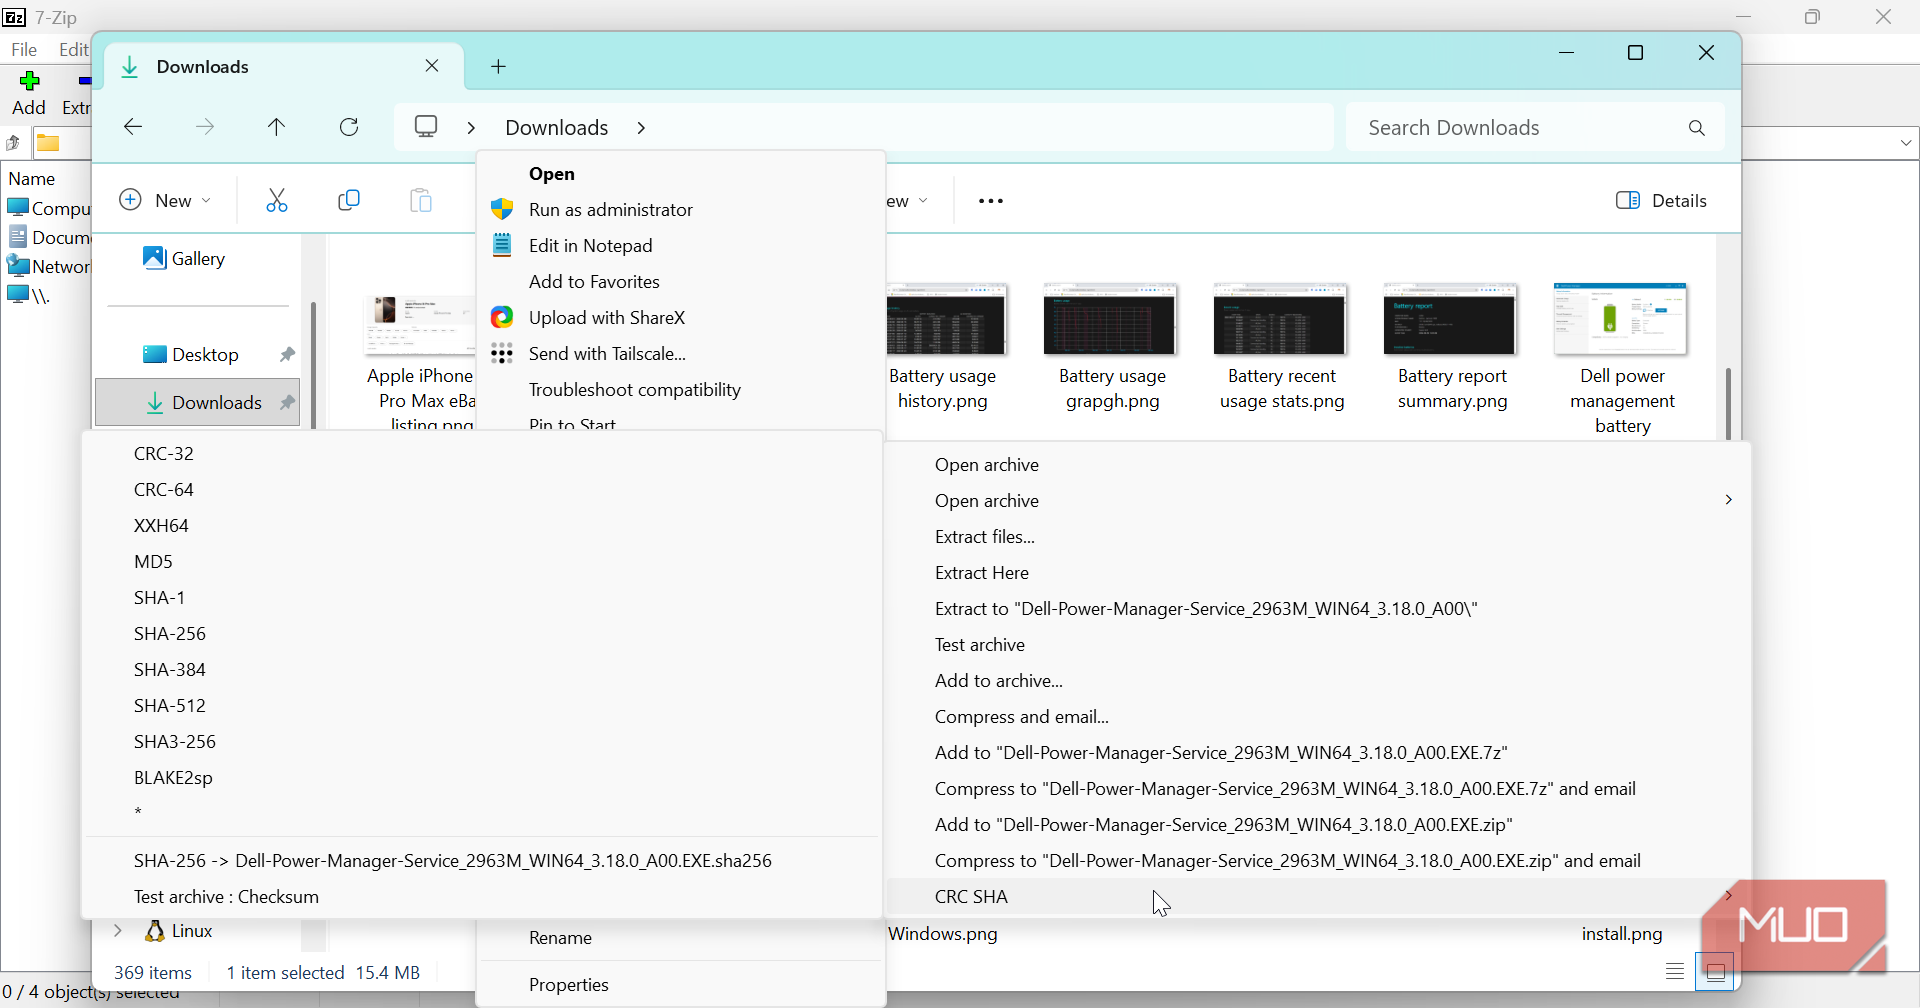Refresh the Downloads folder view
The width and height of the screenshot is (1920, 1008).
coord(349,127)
